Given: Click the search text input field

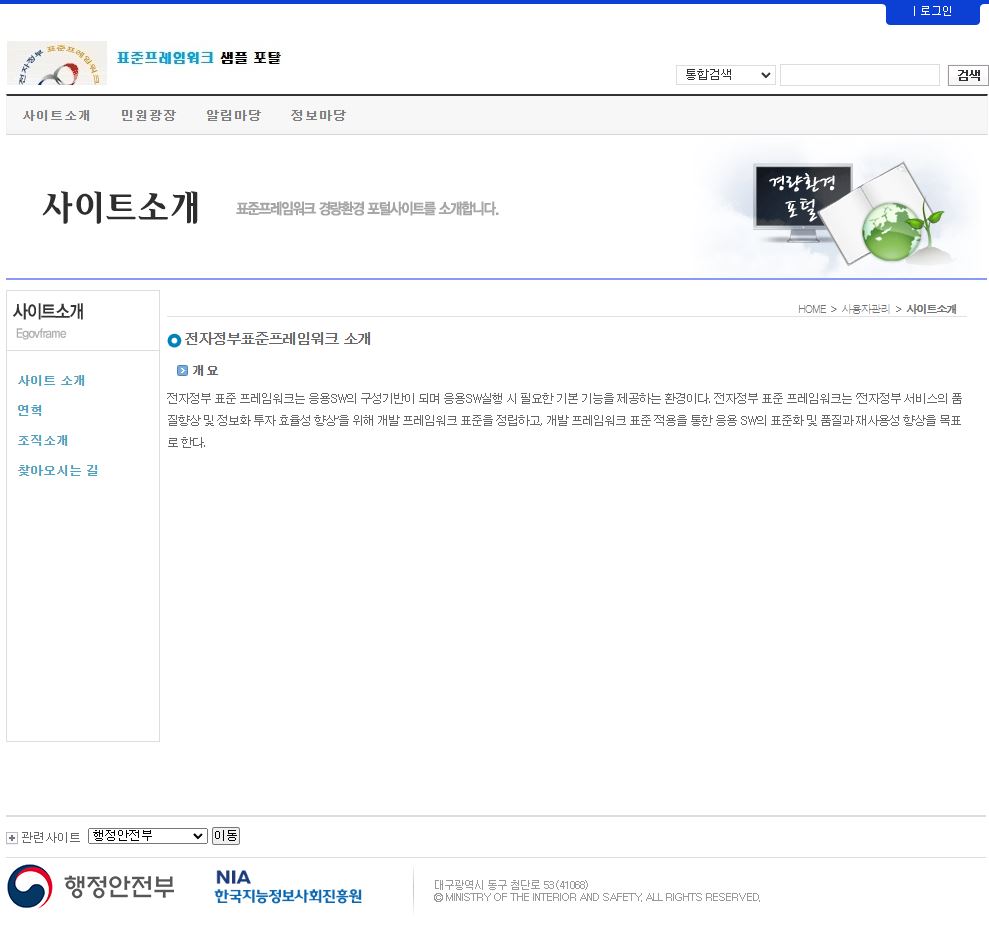Looking at the screenshot, I should tap(859, 75).
